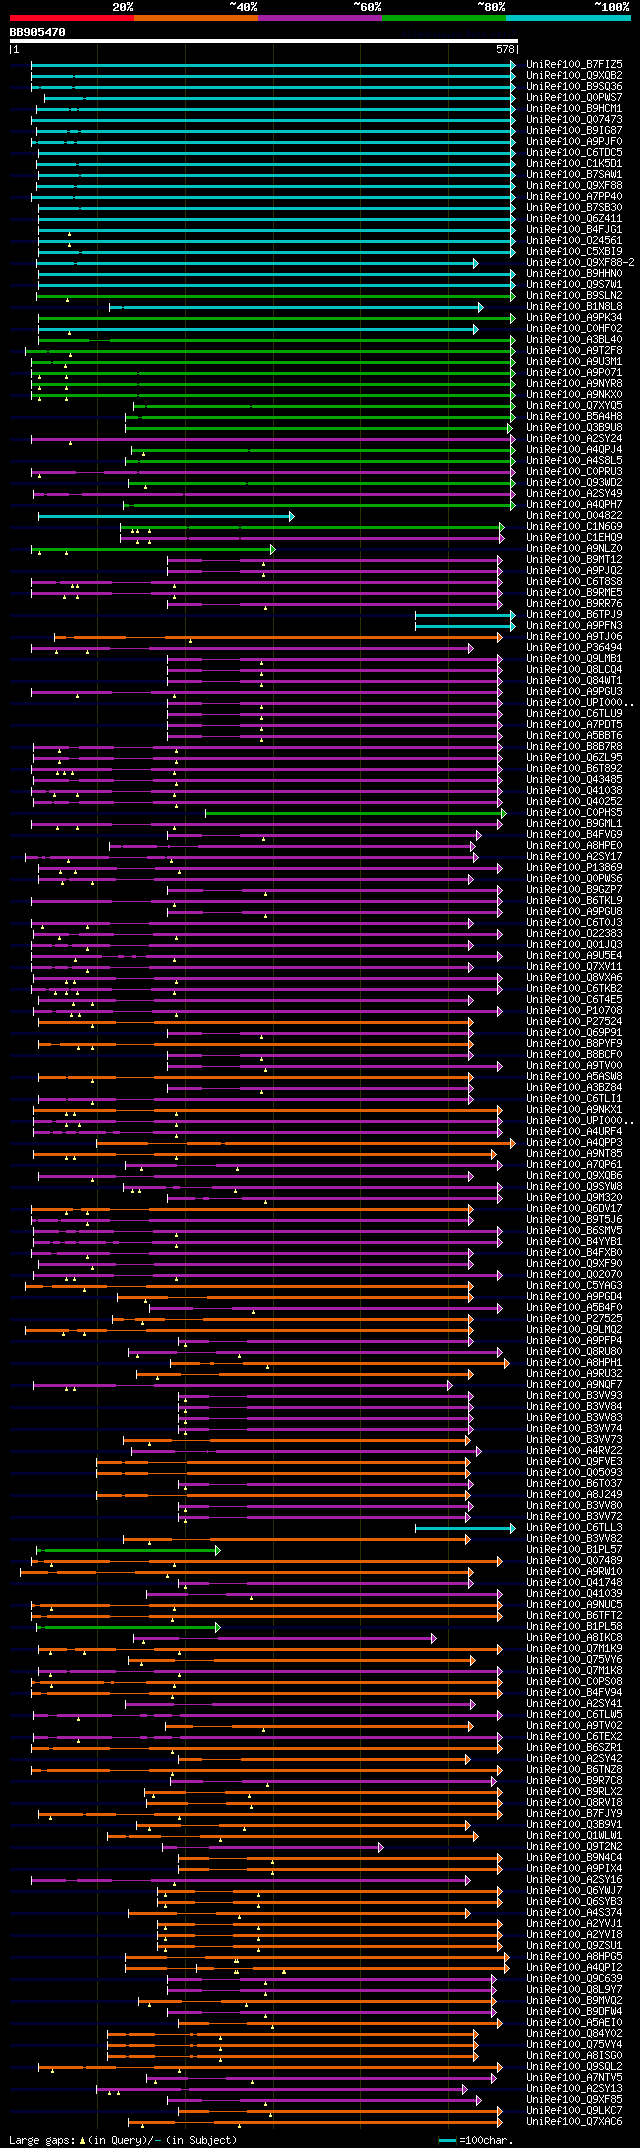Select the green ~80% identity legend segment
The height and width of the screenshot is (2148, 640).
point(443,18)
